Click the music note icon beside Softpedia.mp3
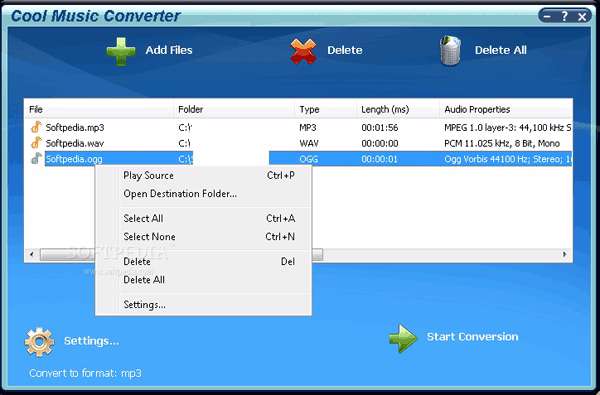600x395 pixels. pyautogui.click(x=36, y=127)
